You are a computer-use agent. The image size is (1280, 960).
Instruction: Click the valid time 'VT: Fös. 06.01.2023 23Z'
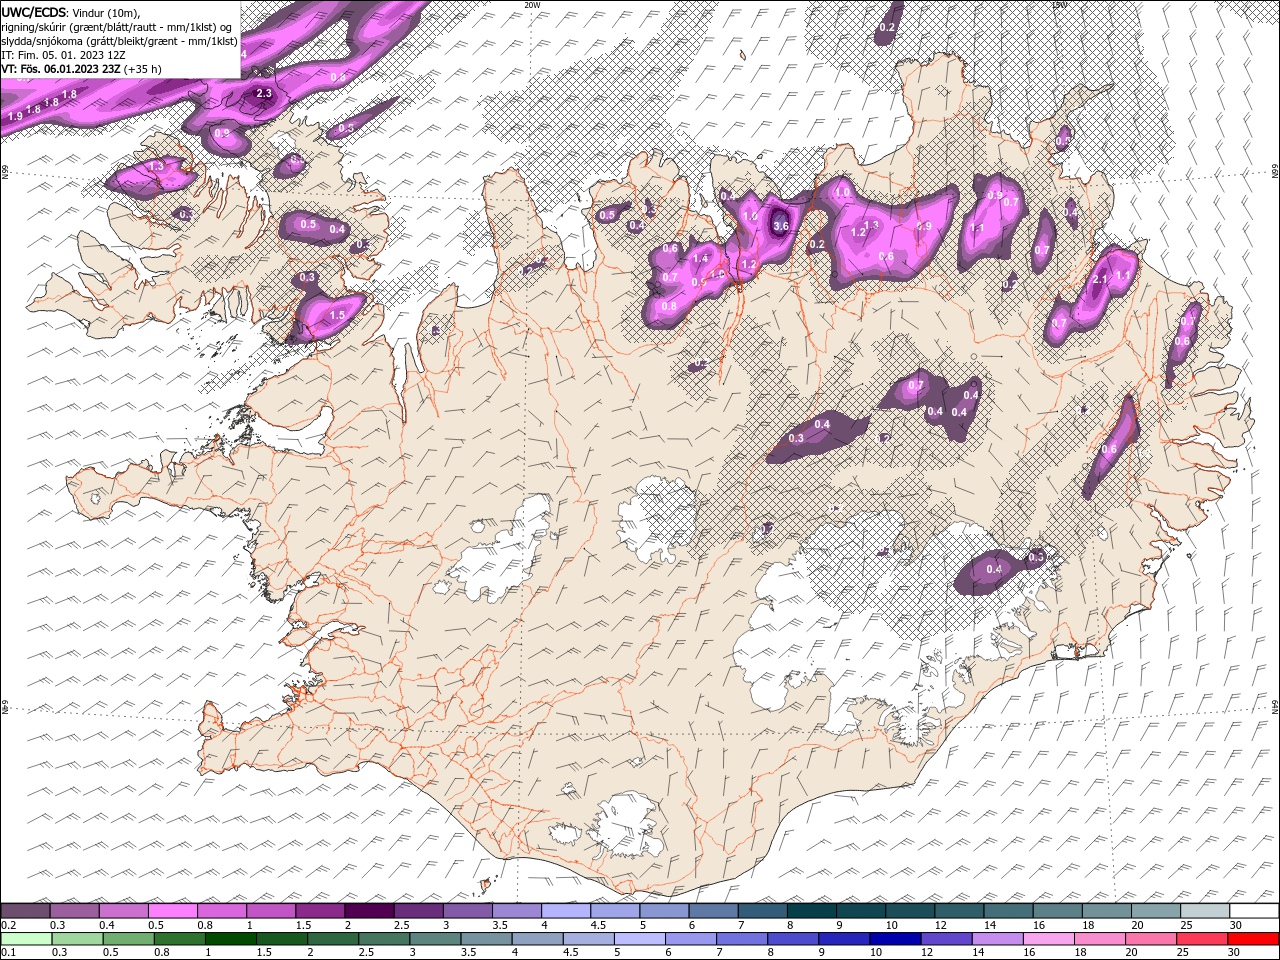pyautogui.click(x=61, y=69)
